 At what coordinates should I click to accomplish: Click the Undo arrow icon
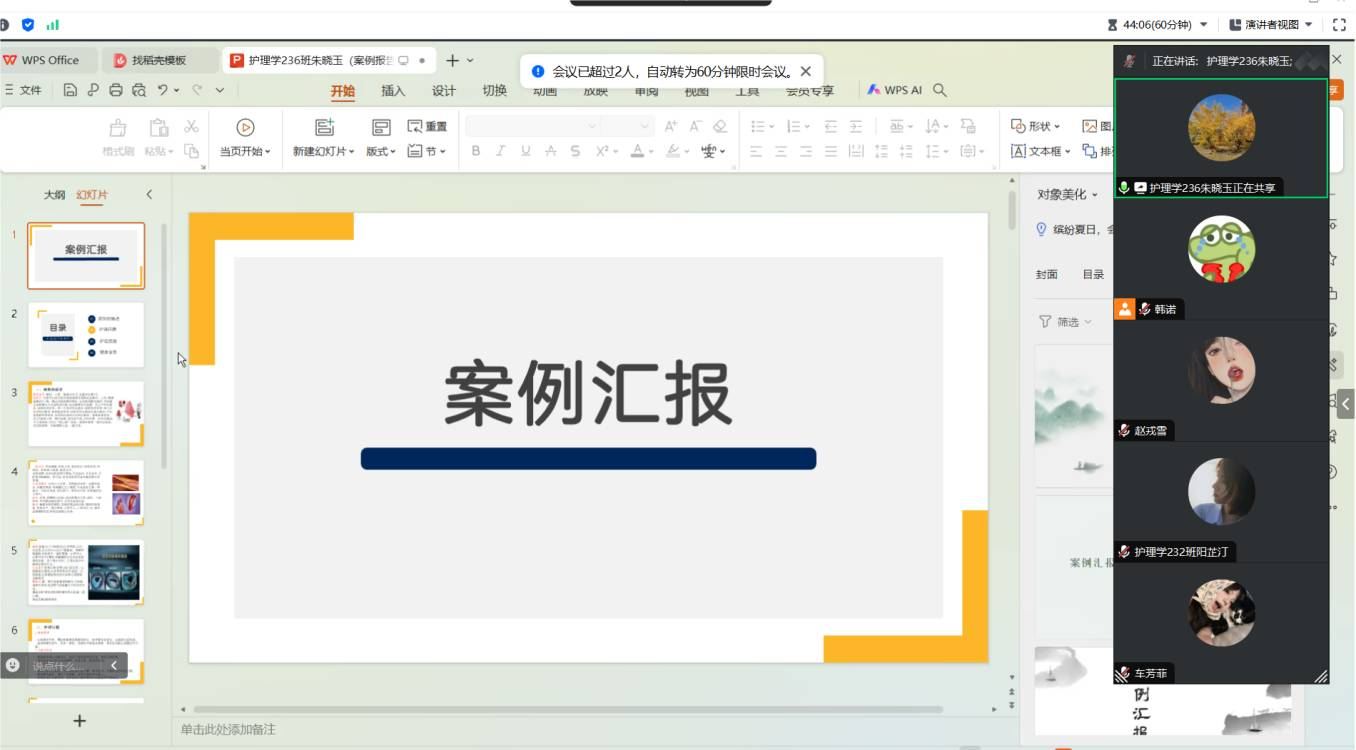pyautogui.click(x=162, y=90)
